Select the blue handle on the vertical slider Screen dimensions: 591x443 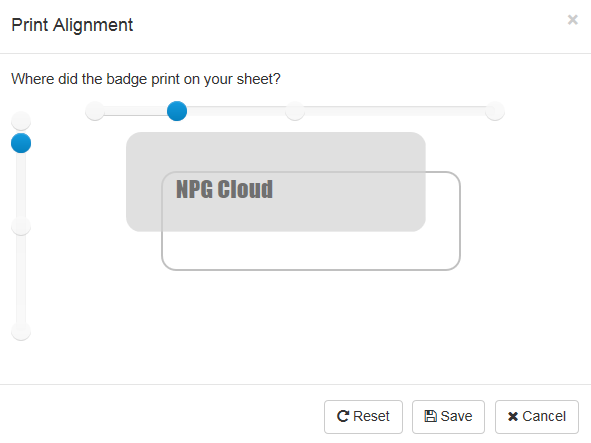pyautogui.click(x=21, y=143)
